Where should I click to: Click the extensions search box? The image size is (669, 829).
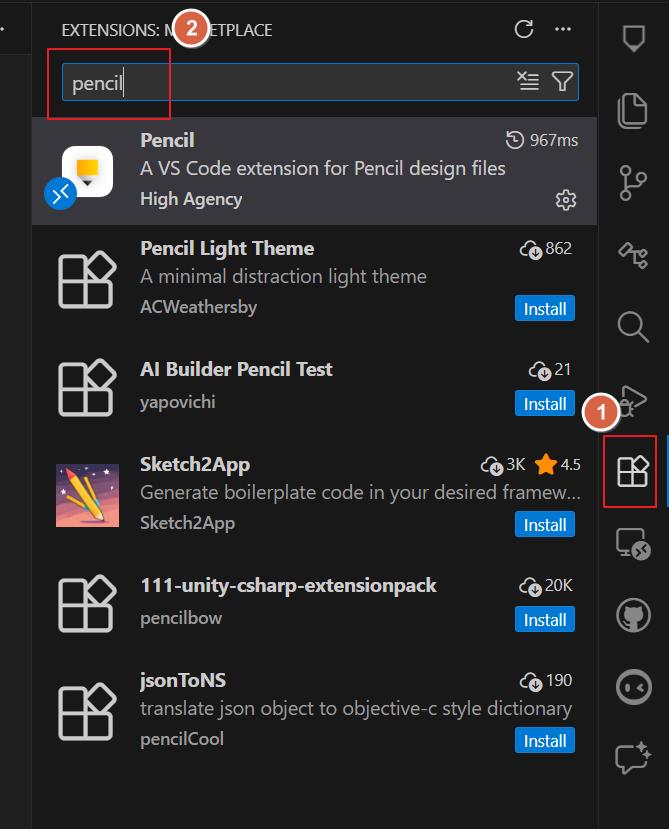(290, 82)
